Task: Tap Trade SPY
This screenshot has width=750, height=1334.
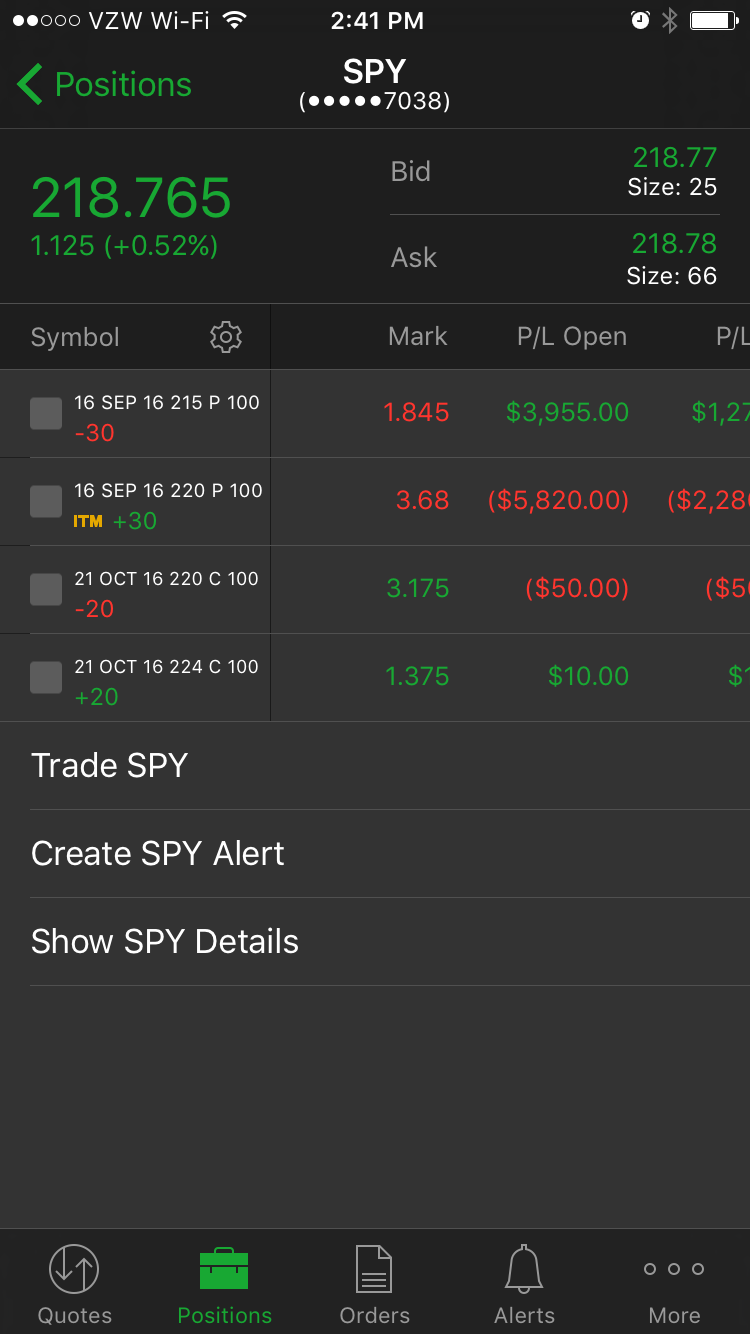Action: pos(375,765)
